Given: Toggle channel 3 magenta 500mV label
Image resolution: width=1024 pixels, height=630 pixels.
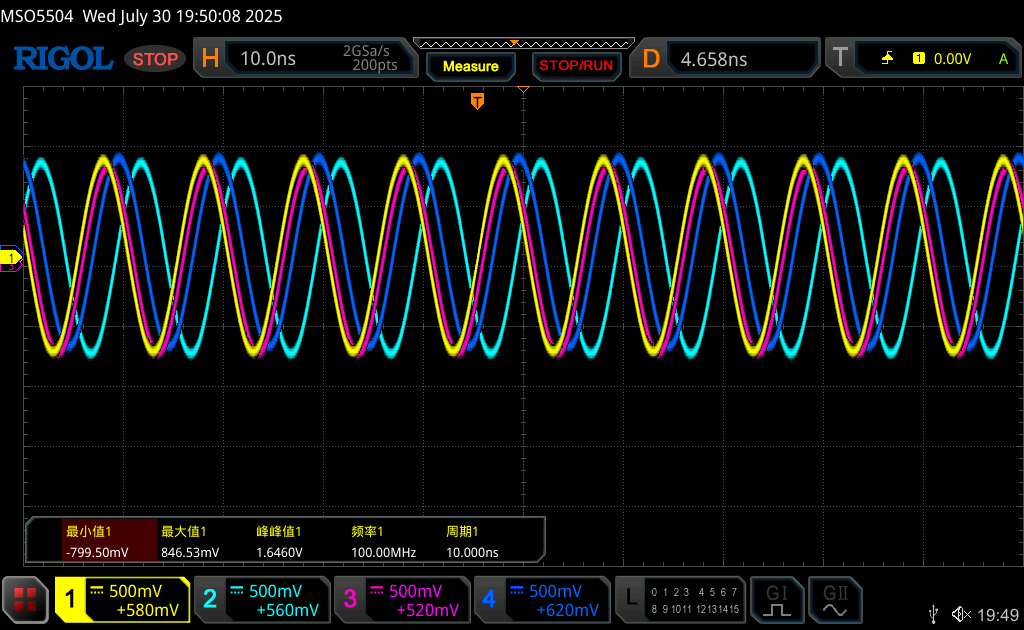Looking at the screenshot, I should coord(415,591).
